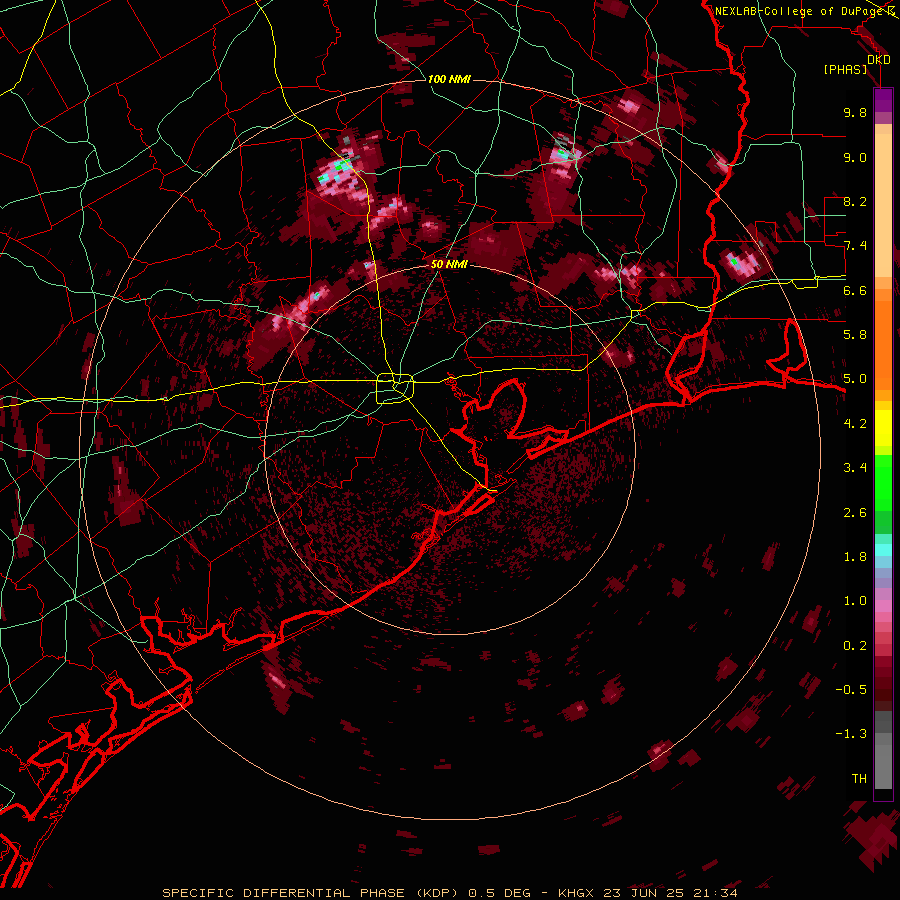Click the 3.4 legend value
Viewport: 900px width, 900px height.
[855, 468]
